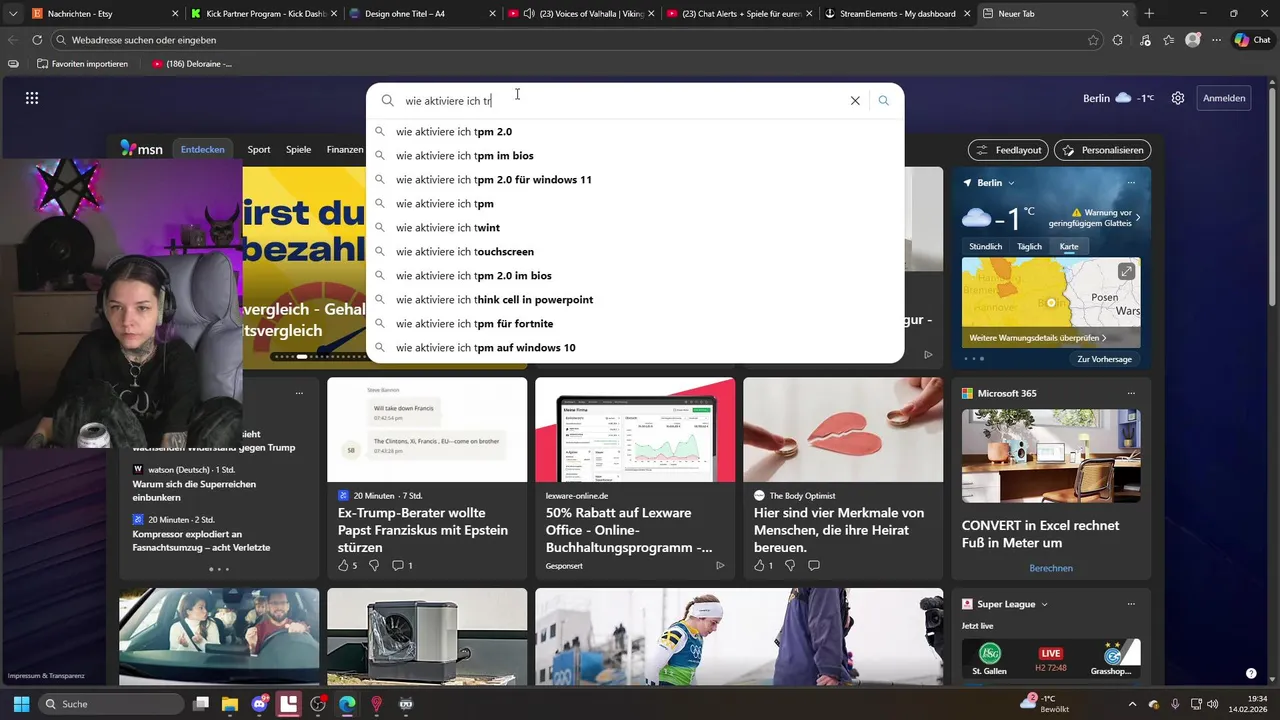Open comments on Ex-Trump-Berater article

tap(402, 566)
